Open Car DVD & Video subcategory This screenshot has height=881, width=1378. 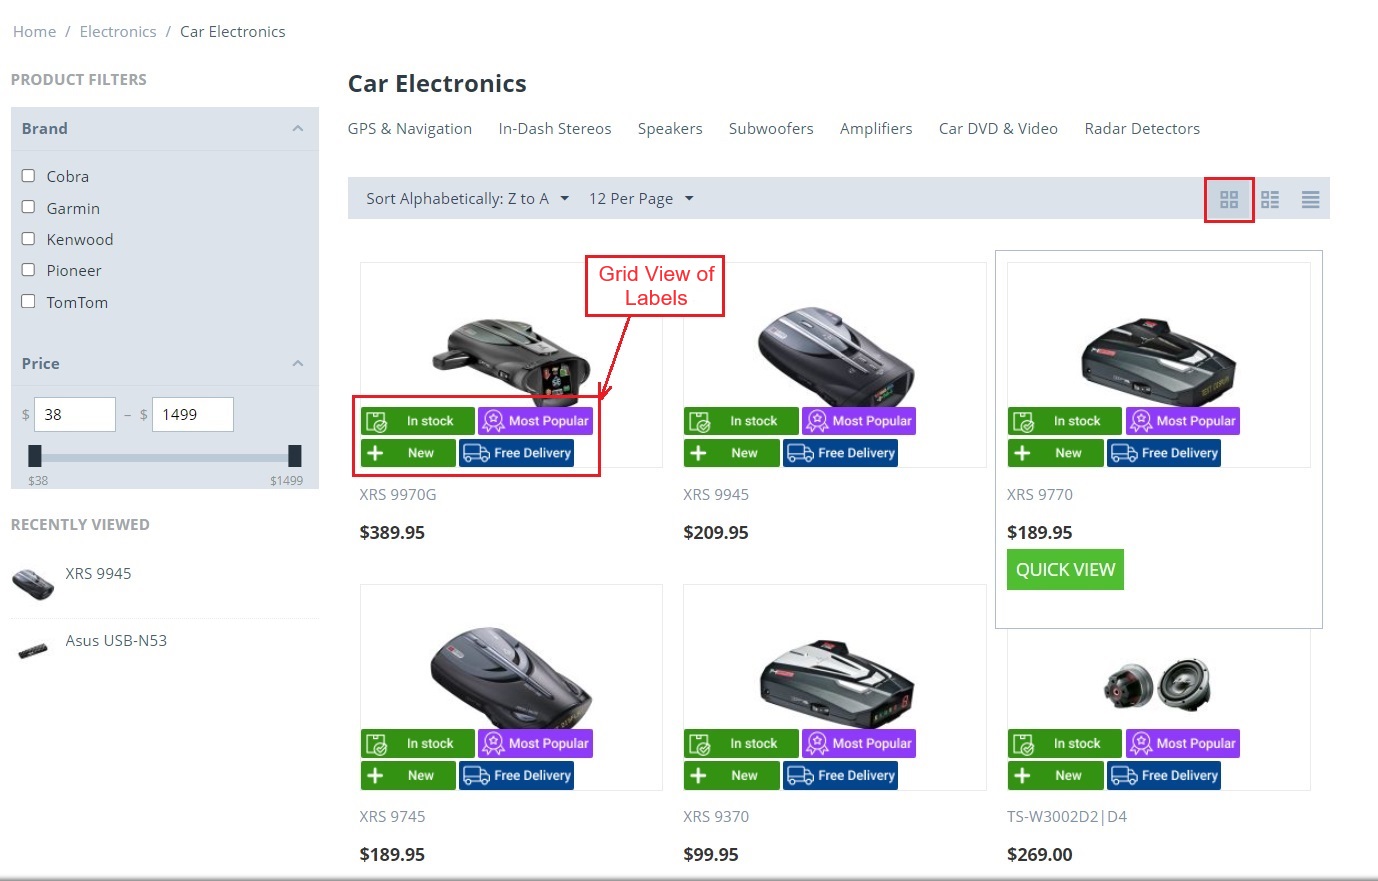tap(998, 129)
